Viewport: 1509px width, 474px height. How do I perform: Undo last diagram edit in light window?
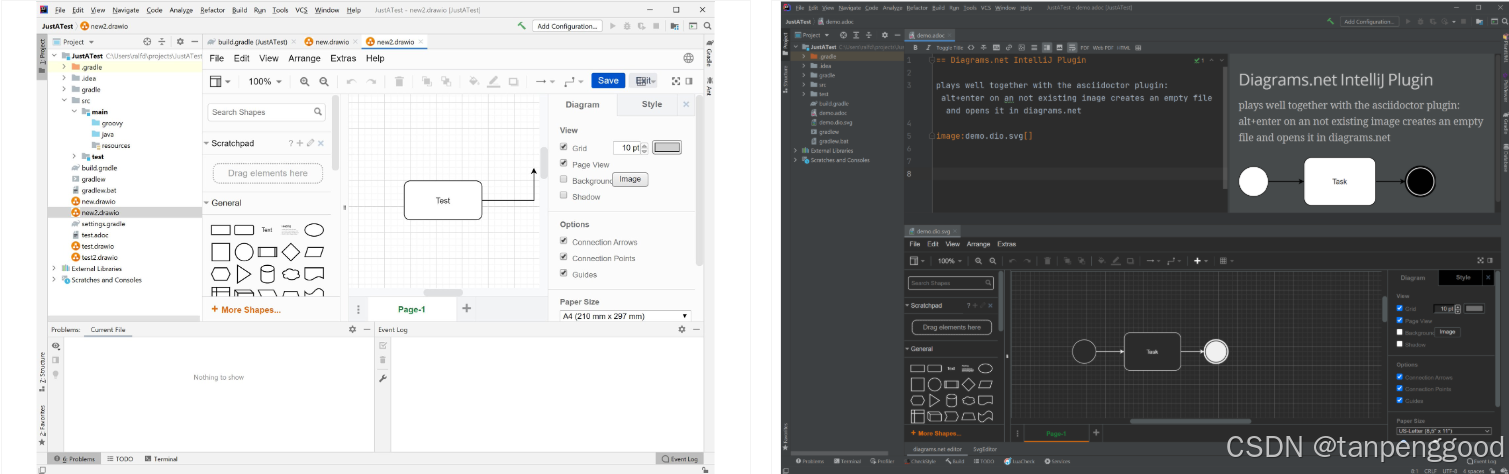(351, 81)
